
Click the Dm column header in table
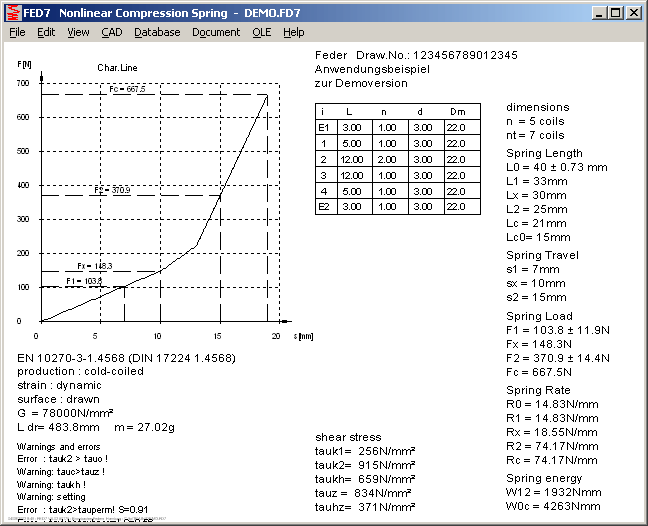[457, 112]
